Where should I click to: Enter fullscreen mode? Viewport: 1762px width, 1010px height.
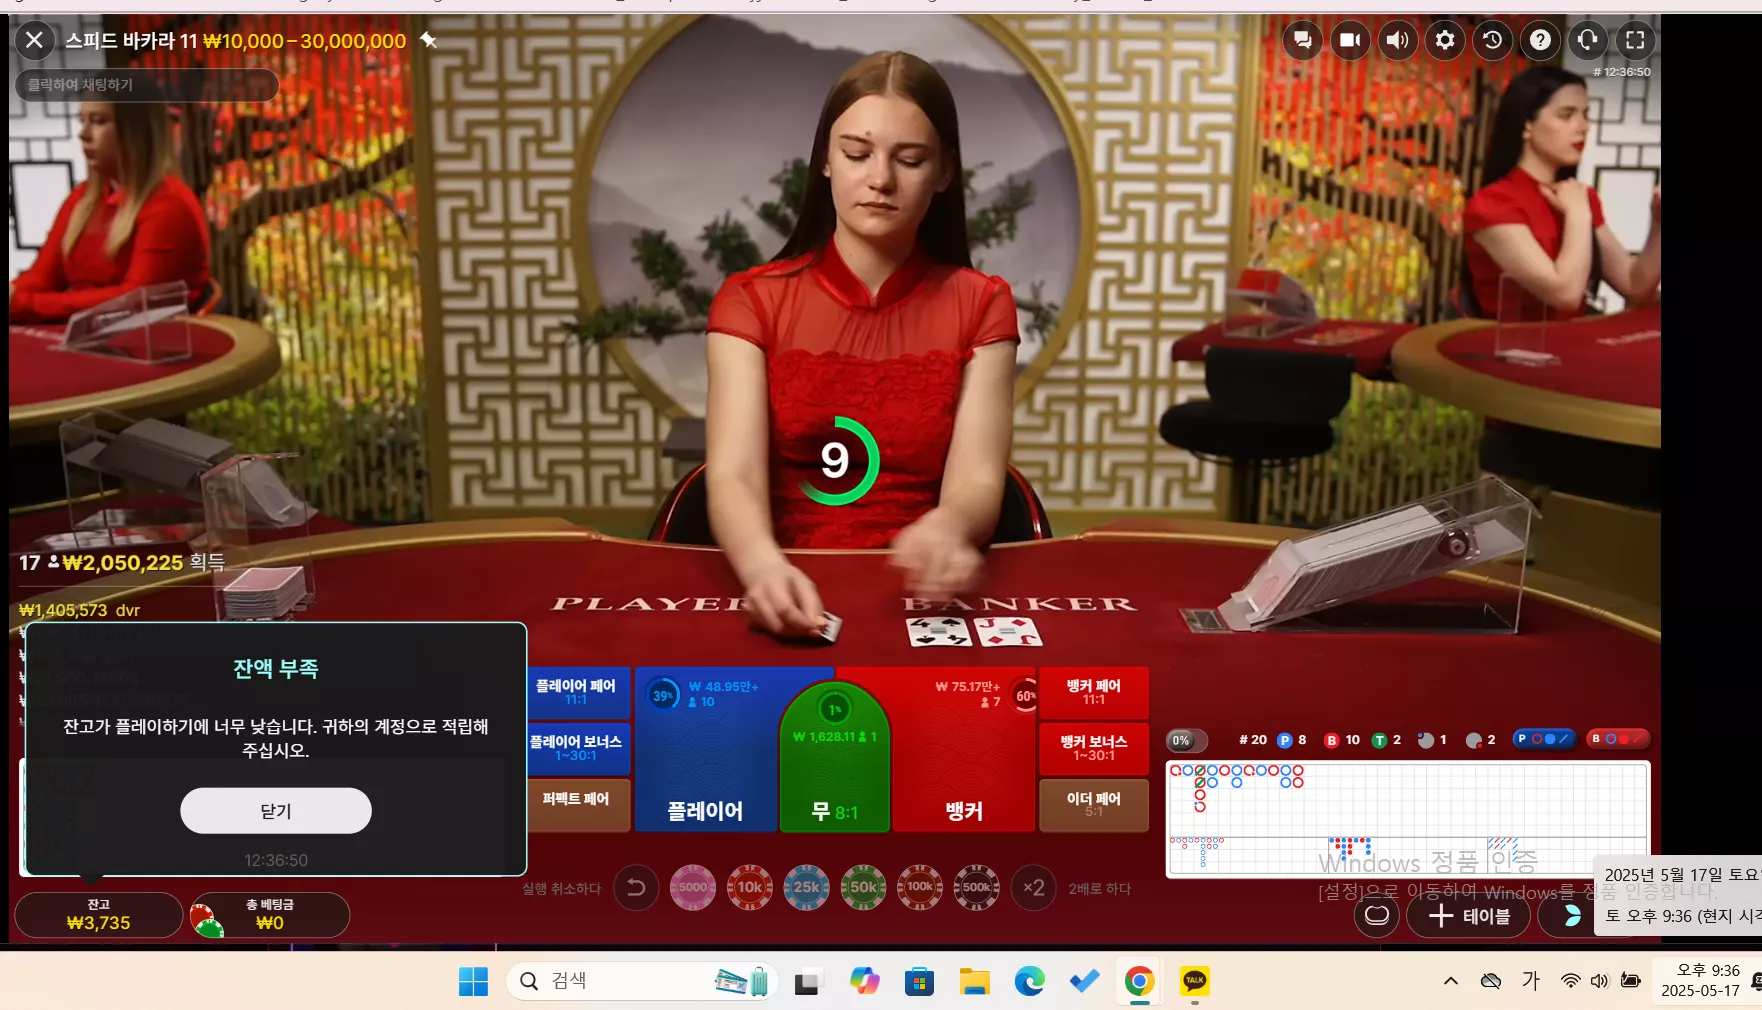point(1635,40)
